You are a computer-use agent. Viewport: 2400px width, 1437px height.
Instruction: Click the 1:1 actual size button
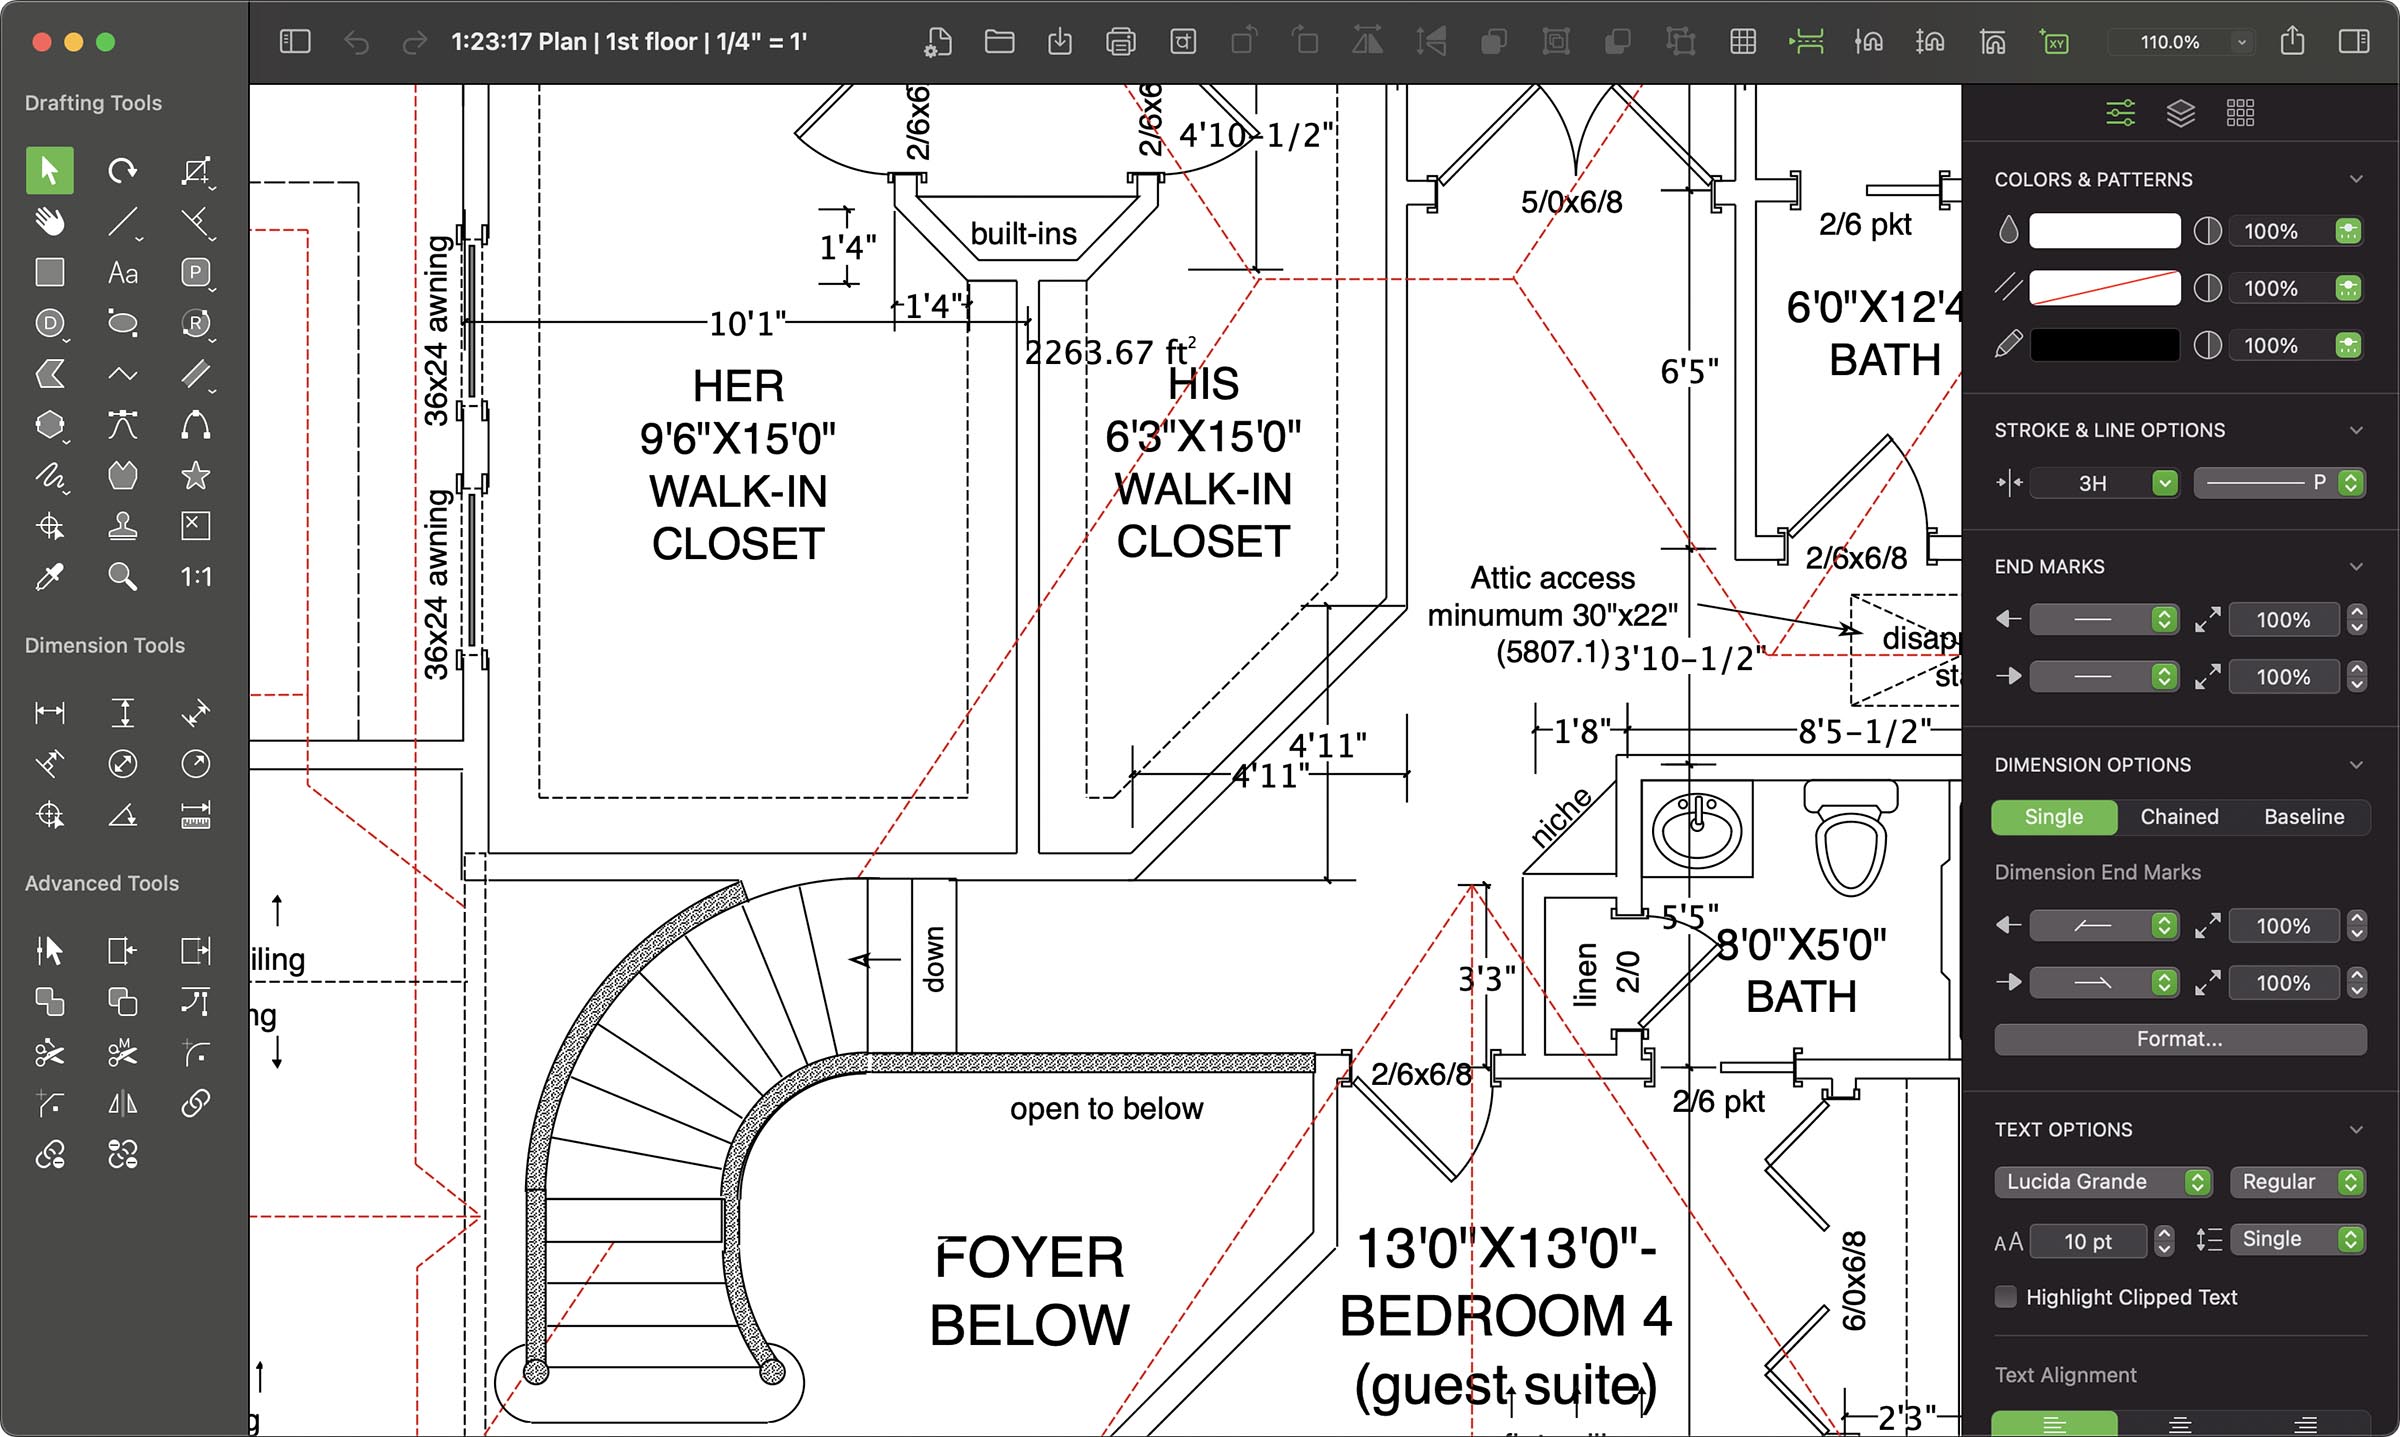195,576
